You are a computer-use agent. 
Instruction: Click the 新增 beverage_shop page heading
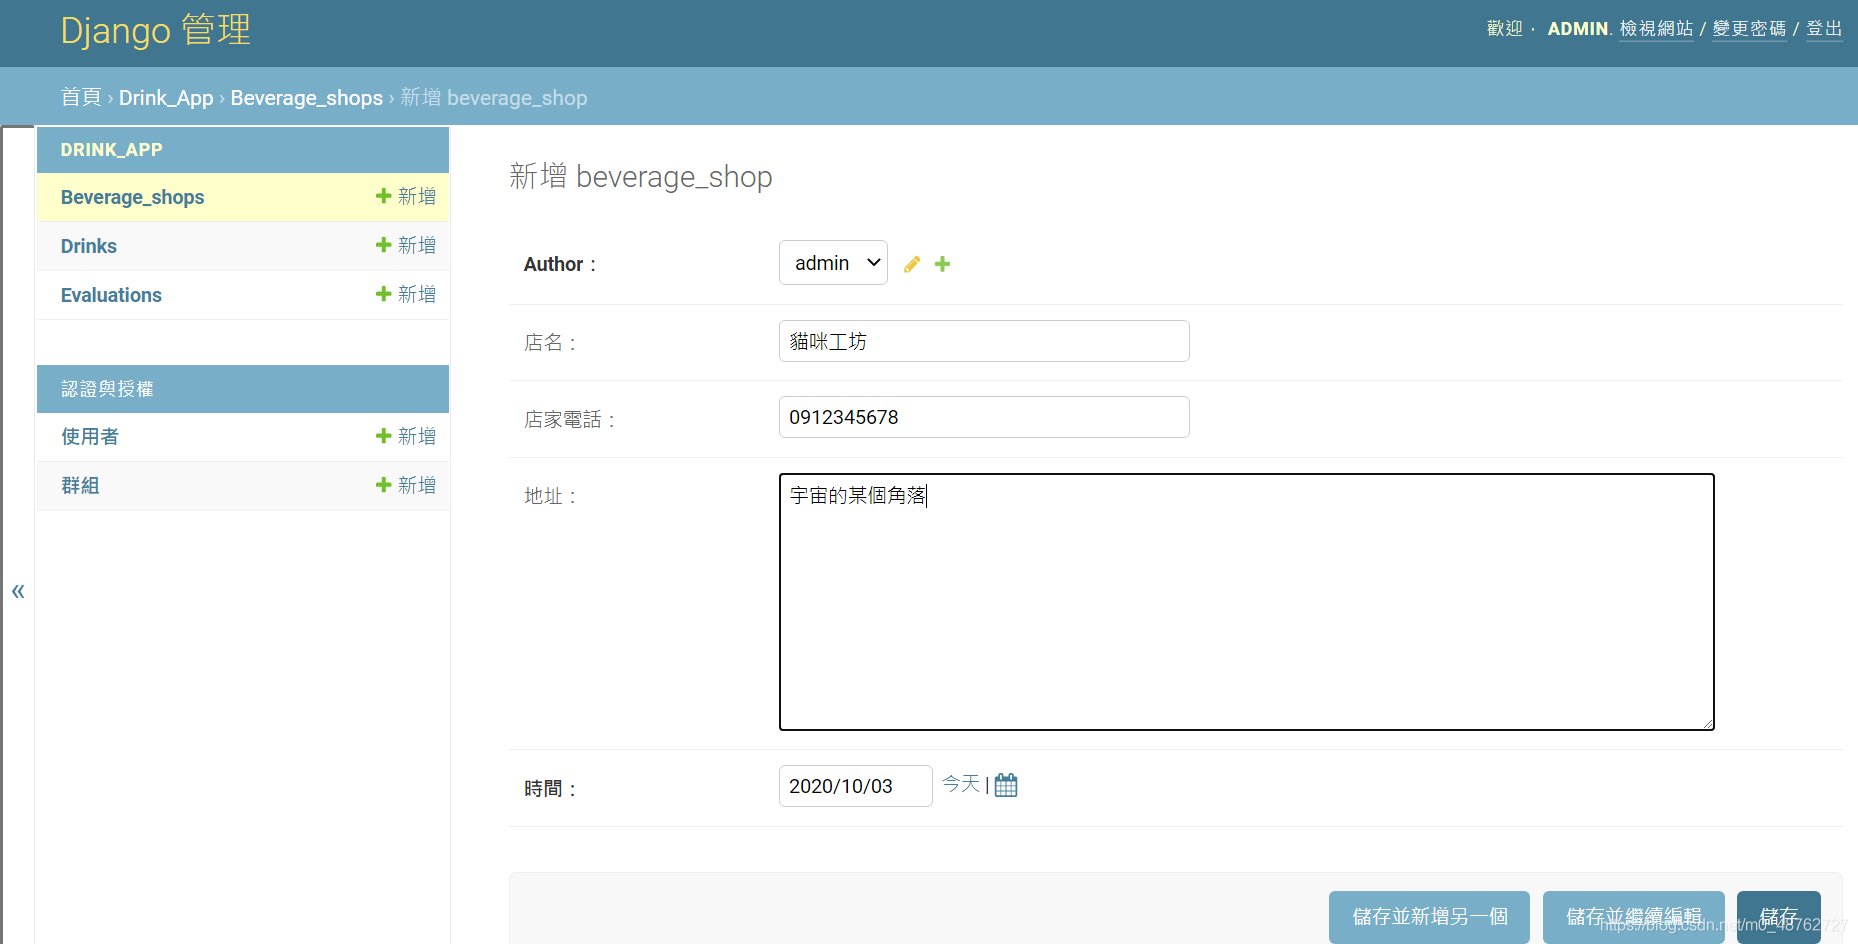[640, 177]
